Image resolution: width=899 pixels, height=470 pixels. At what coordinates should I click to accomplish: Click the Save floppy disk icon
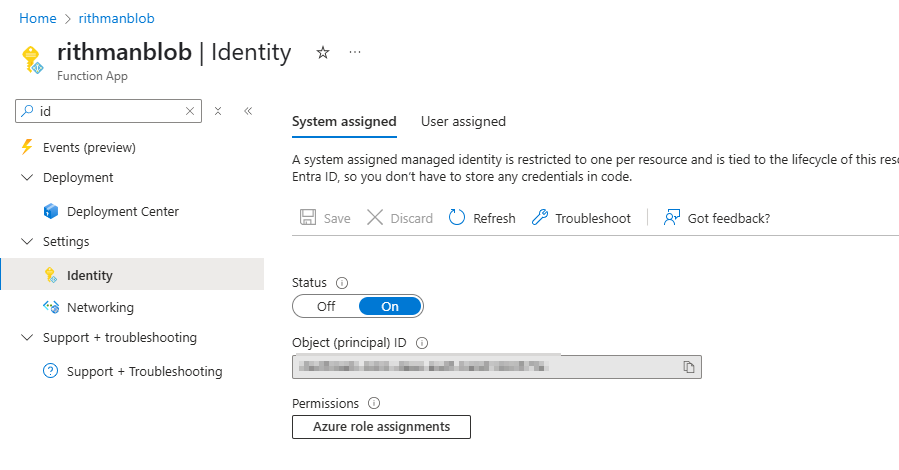point(308,218)
